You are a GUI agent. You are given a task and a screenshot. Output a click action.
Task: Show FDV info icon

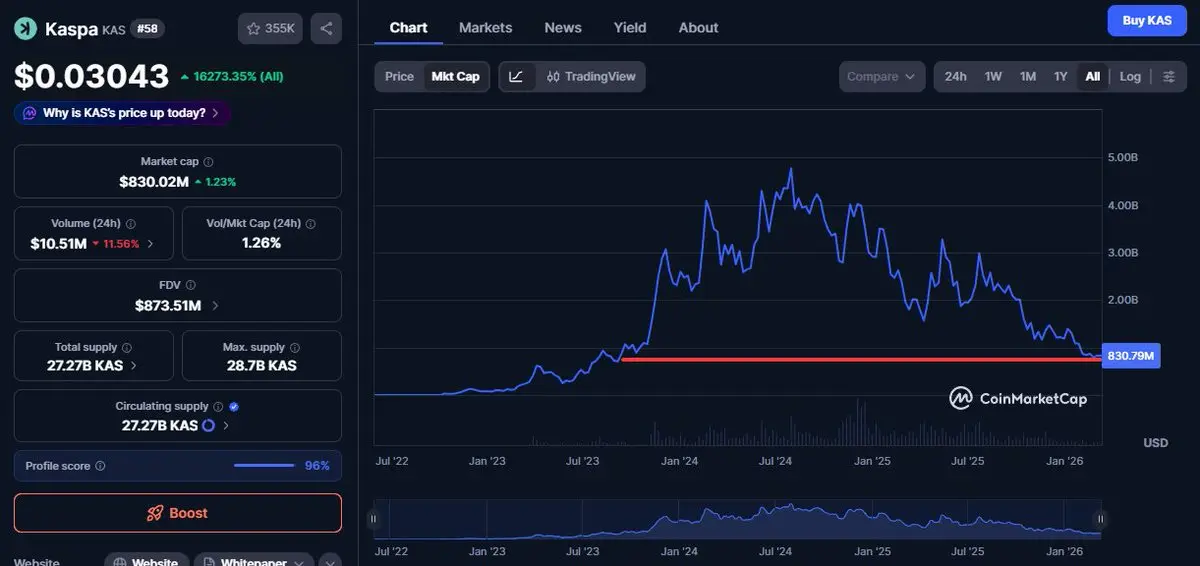click(x=192, y=286)
